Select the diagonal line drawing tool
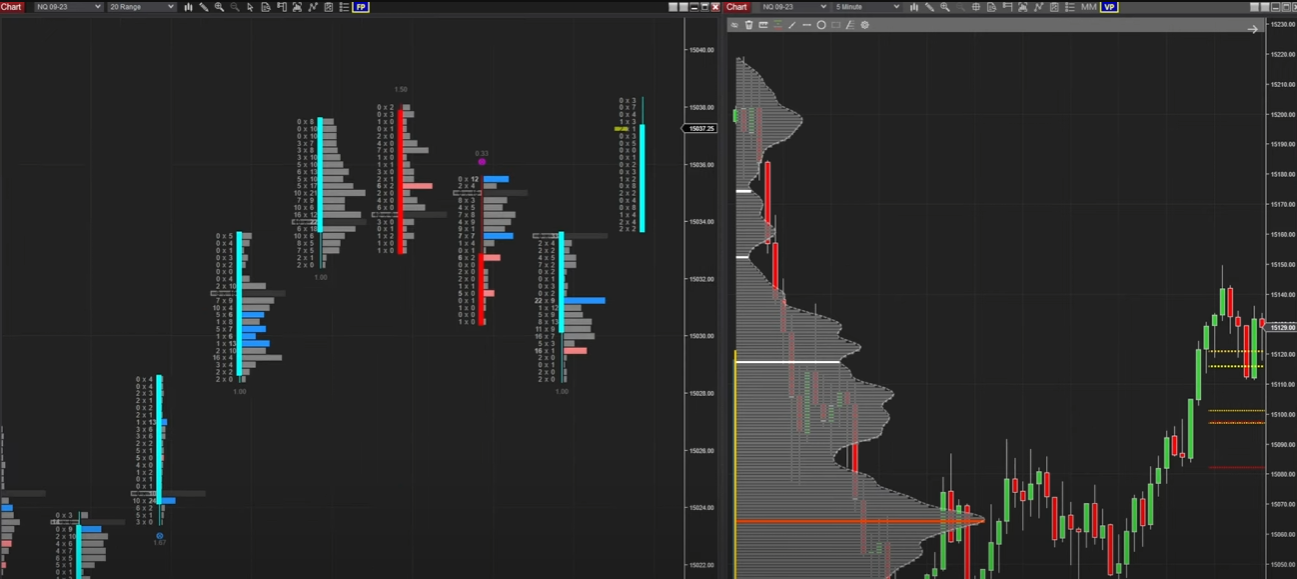The image size is (1297, 579). coord(792,25)
